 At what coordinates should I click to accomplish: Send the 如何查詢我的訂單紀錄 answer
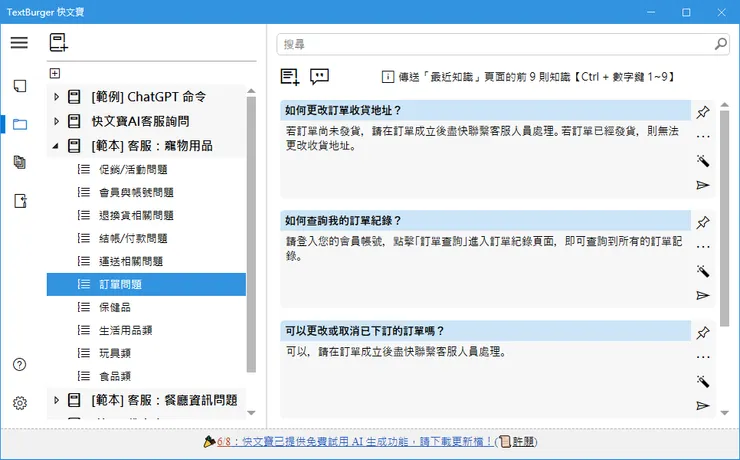pyautogui.click(x=703, y=295)
